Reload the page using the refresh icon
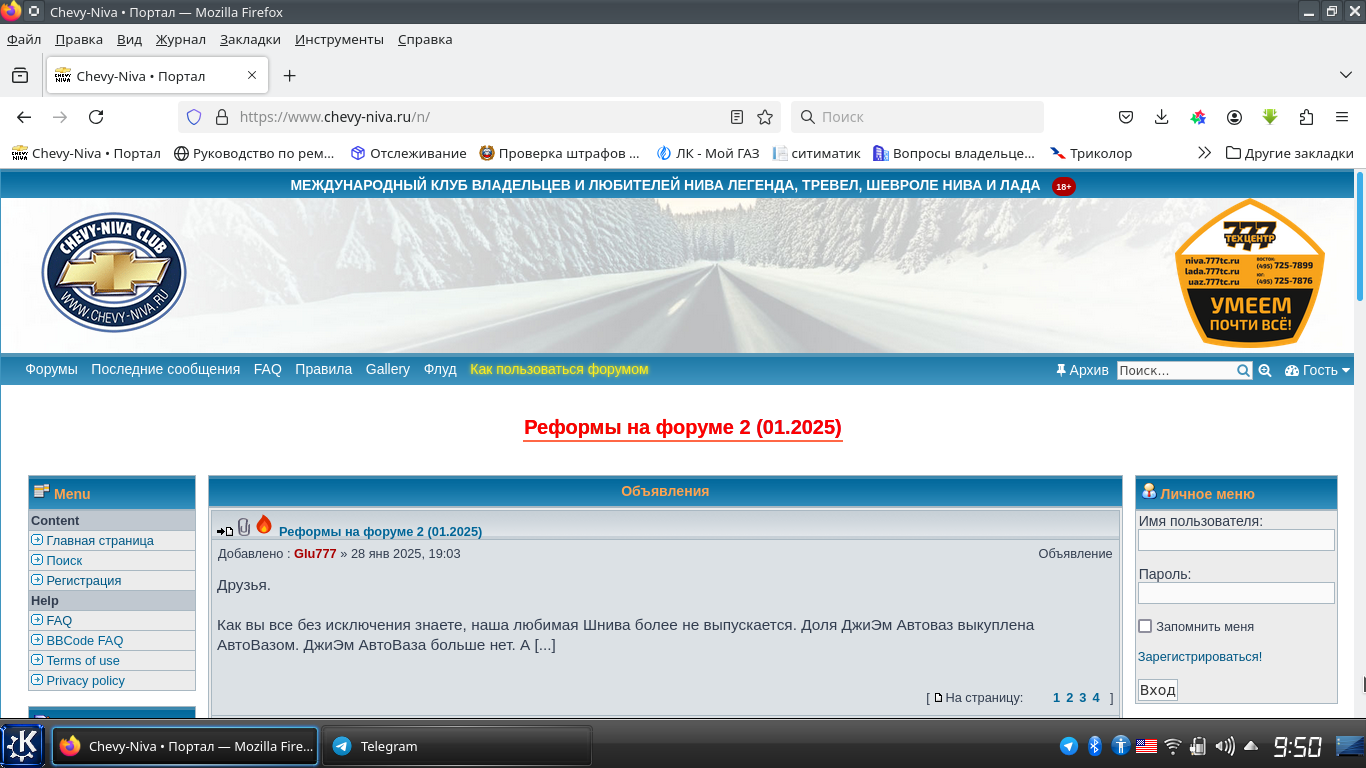This screenshot has height=768, width=1366. 96,117
